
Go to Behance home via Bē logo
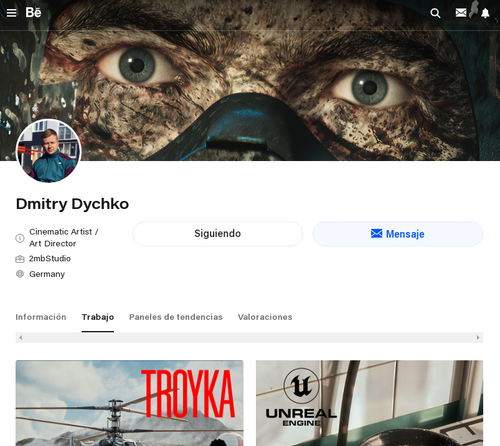33,12
